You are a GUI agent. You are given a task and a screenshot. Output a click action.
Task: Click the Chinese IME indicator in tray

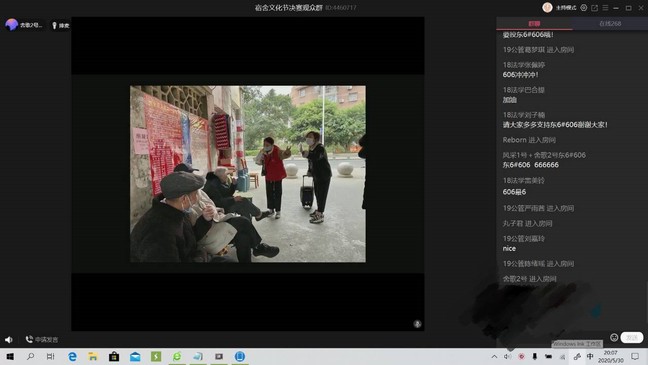[590, 356]
